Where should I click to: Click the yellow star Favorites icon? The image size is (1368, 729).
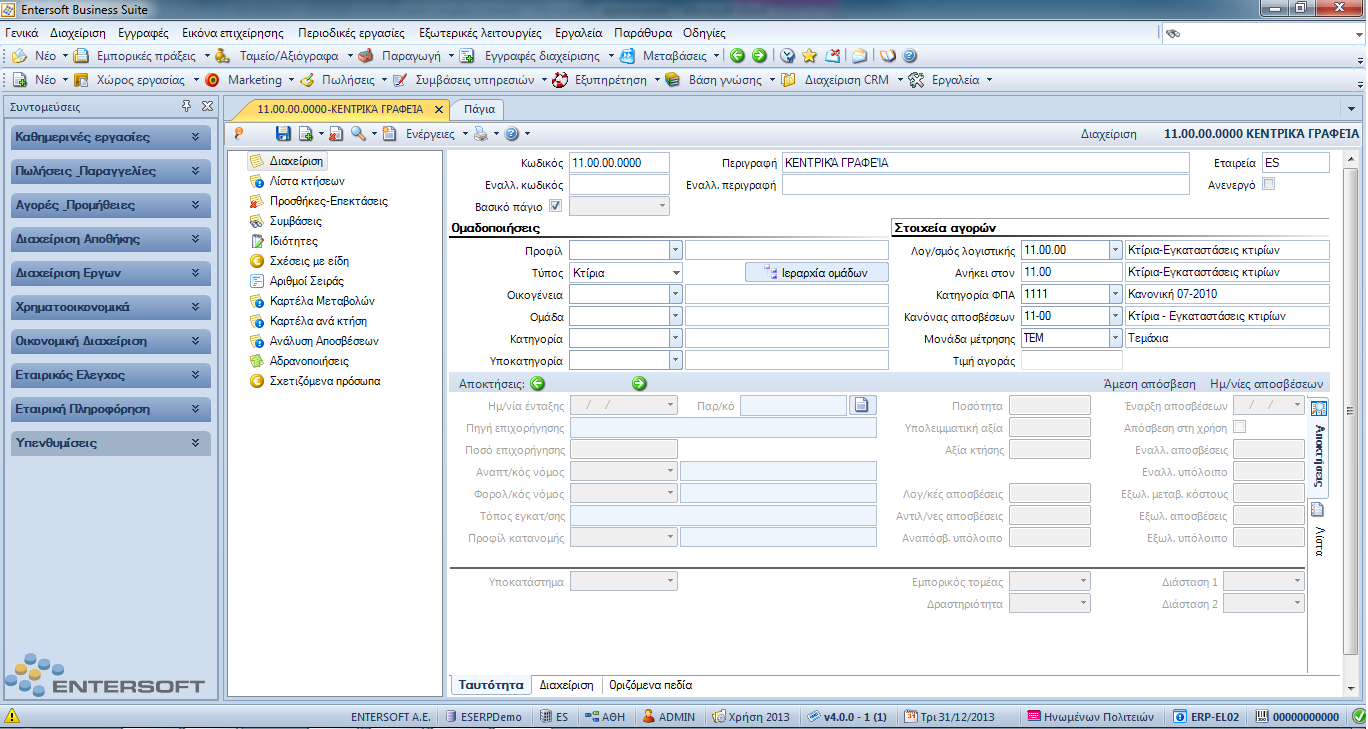click(x=809, y=56)
